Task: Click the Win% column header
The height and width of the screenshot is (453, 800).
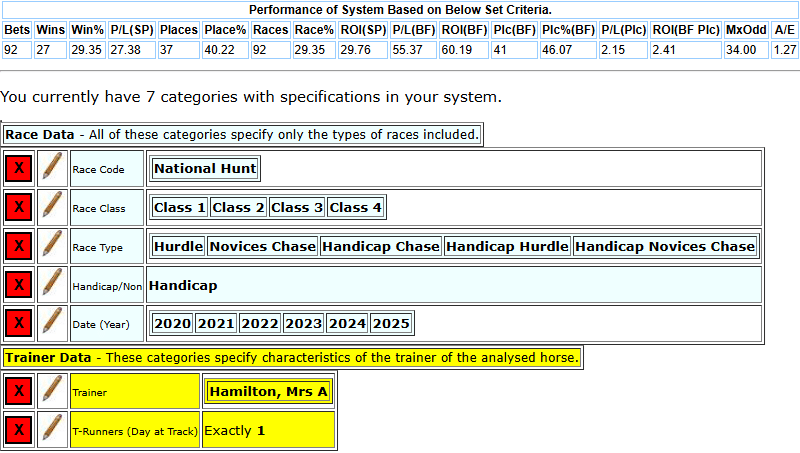Action: (x=88, y=30)
